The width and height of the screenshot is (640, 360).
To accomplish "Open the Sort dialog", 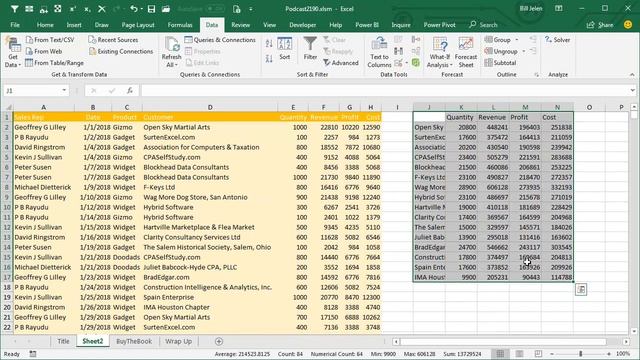I will (284, 49).
